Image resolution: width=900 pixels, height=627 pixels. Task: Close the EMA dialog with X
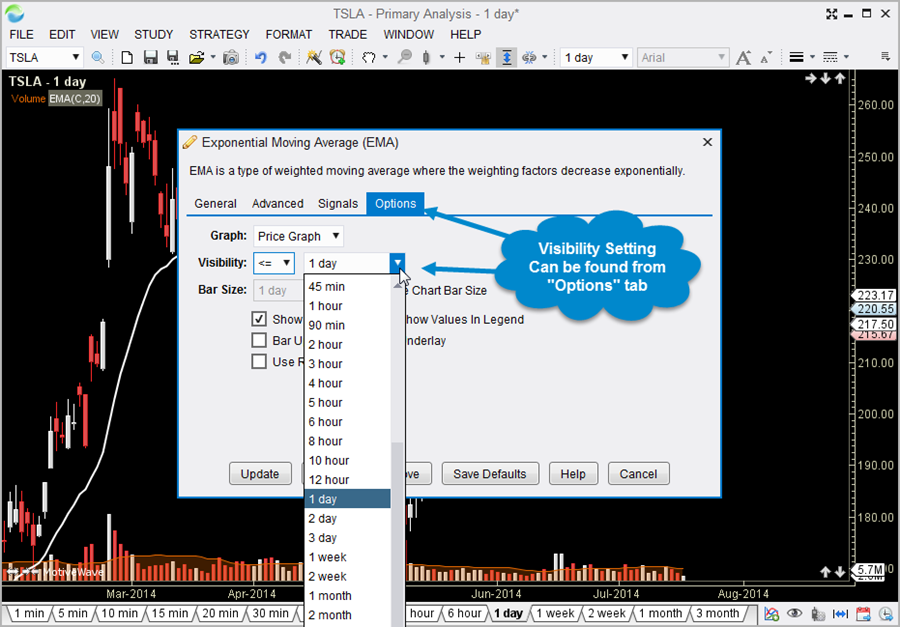pos(707,142)
